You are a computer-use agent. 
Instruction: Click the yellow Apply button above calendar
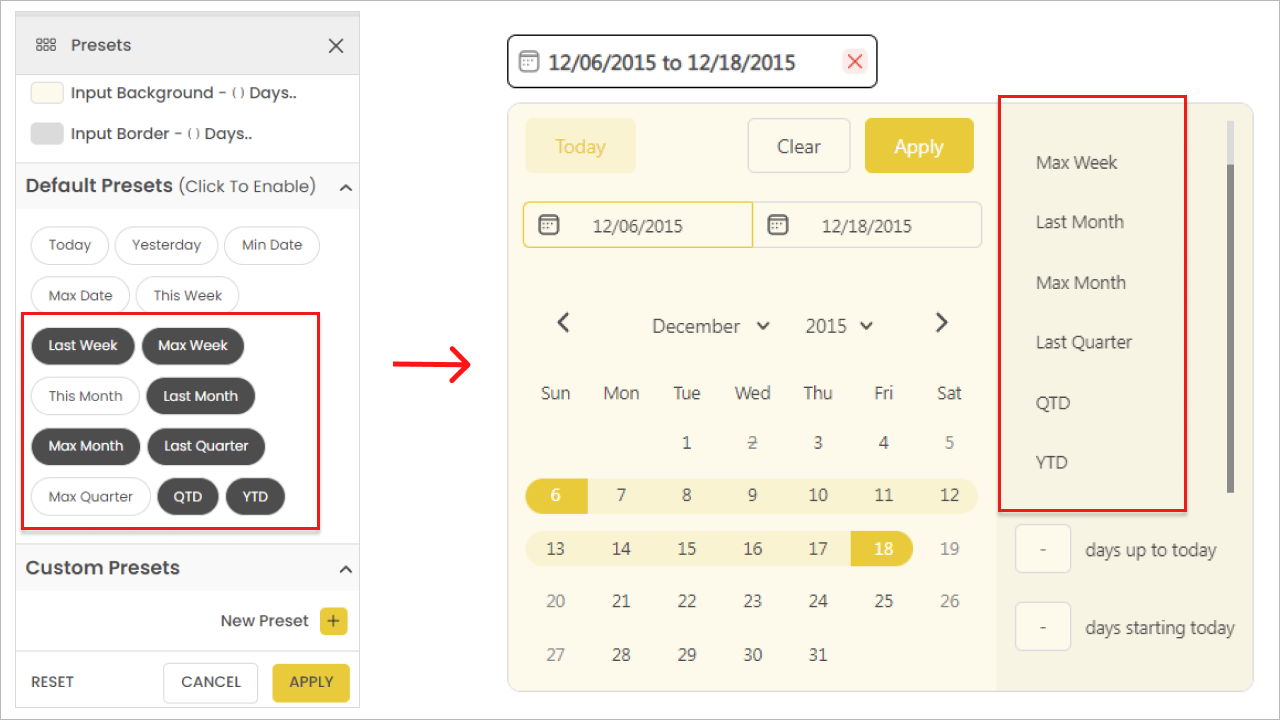tap(918, 146)
